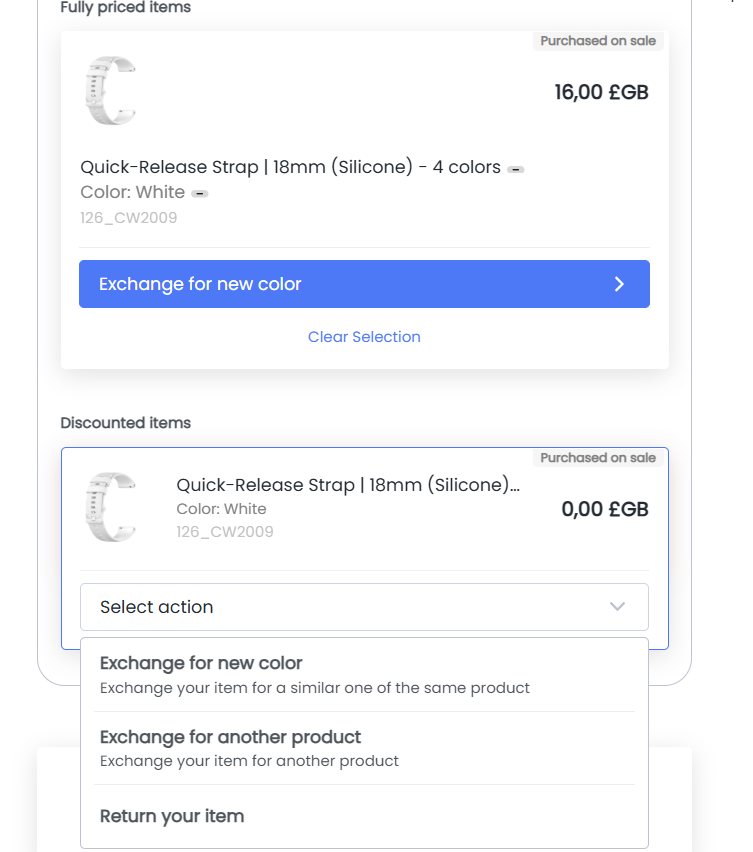Click the 0,00 £GB price
Viewport: 753px width, 852px height.
click(605, 509)
